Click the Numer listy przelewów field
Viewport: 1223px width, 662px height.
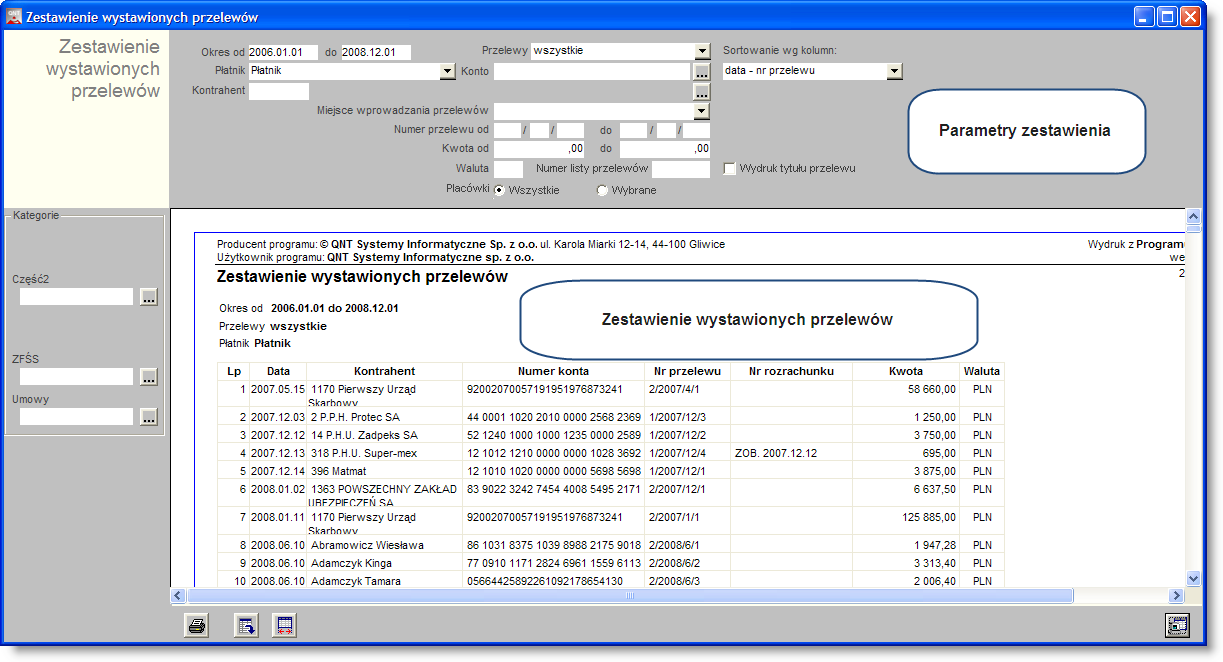(x=681, y=169)
